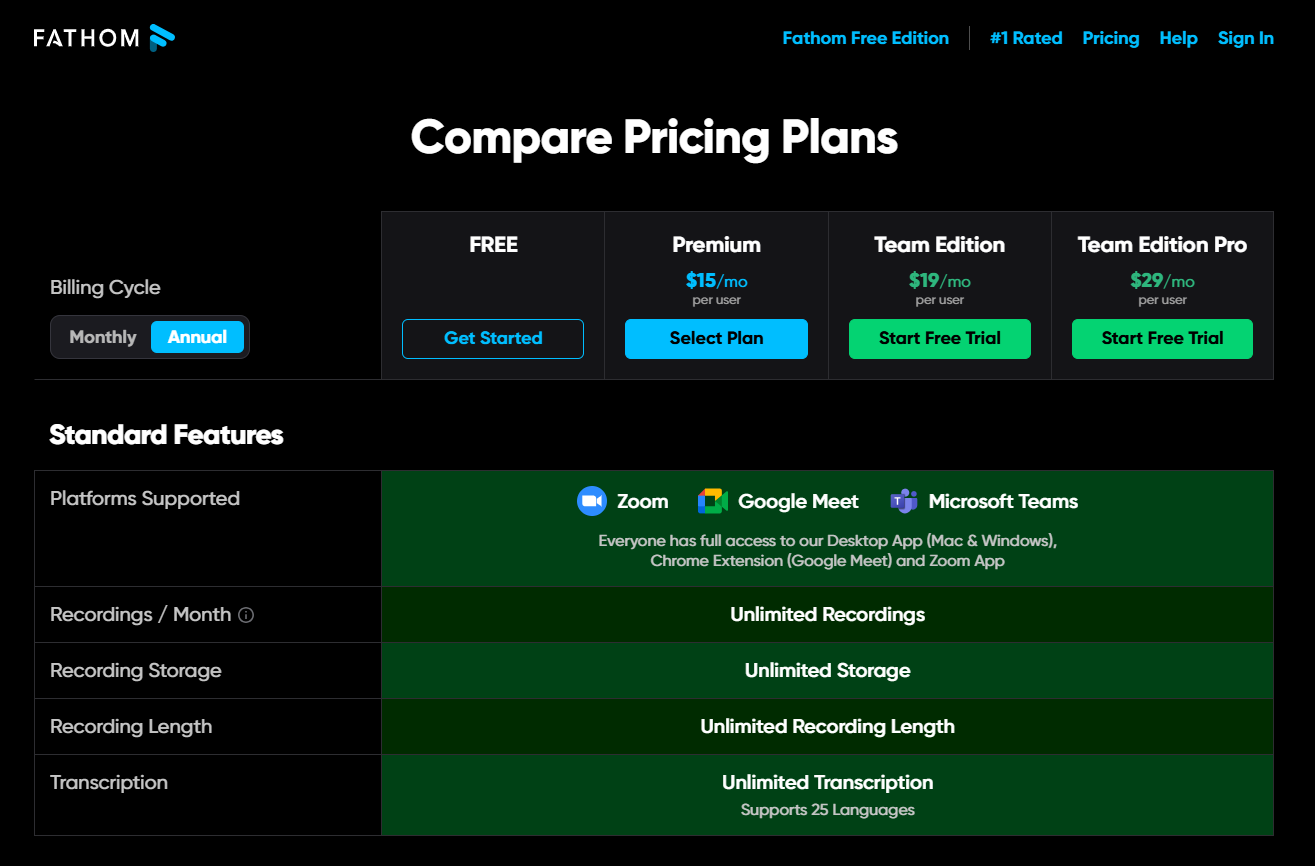
Task: Click the Google Meet platform name
Action: [x=798, y=501]
